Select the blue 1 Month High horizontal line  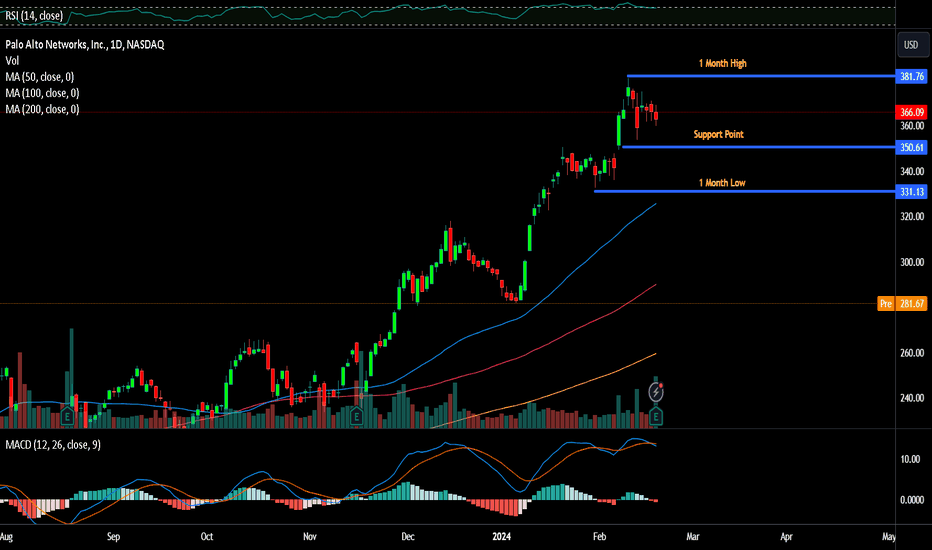[761, 76]
